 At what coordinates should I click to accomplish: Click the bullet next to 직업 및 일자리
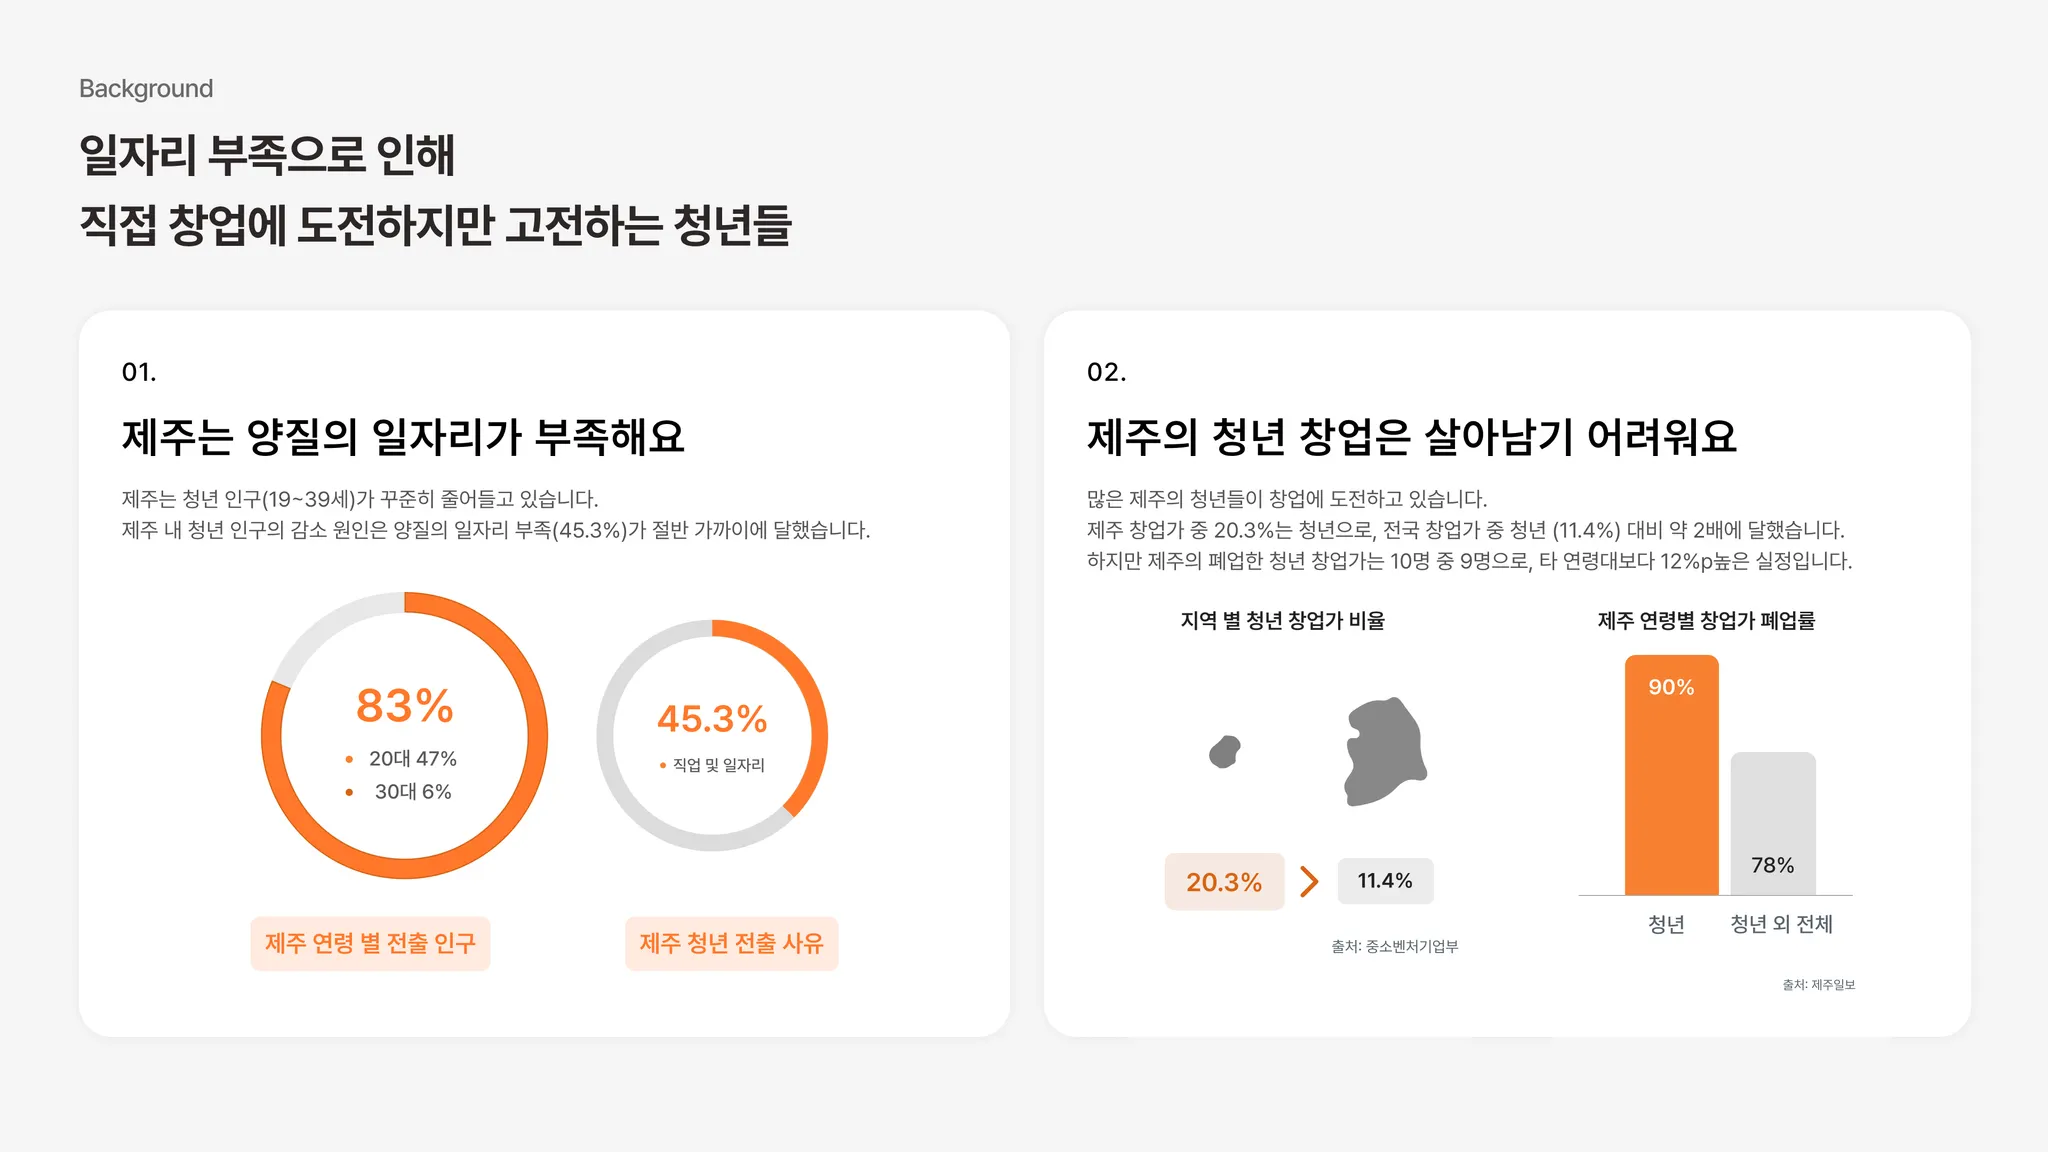coord(663,765)
